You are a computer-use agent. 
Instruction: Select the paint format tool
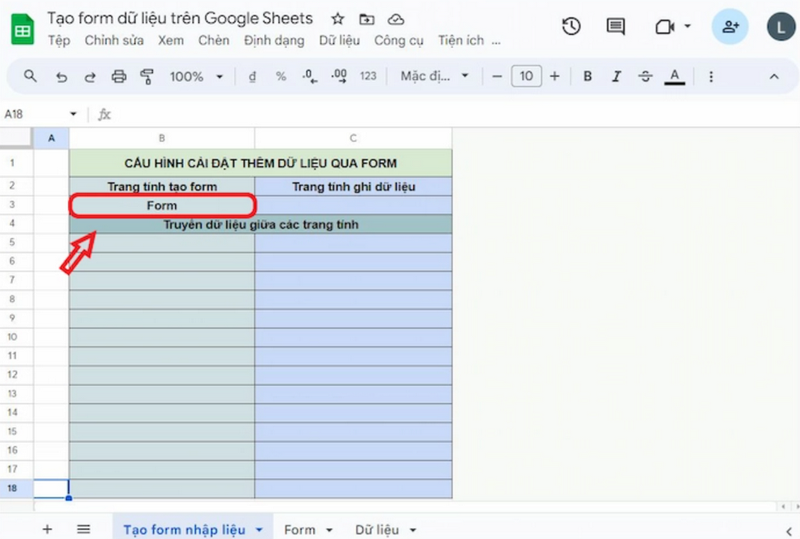pos(148,77)
